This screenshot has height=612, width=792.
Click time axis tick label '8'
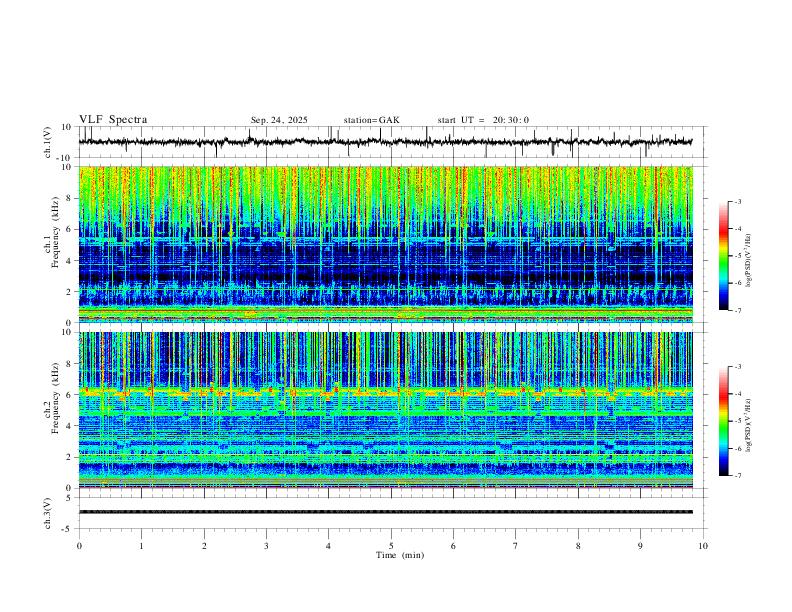[578, 546]
